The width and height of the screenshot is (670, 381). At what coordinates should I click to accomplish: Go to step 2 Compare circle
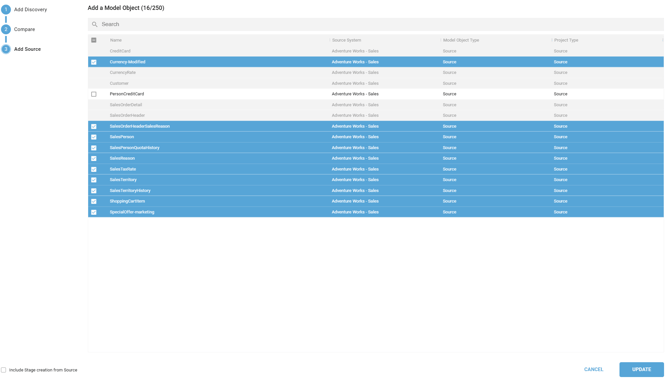pos(6,29)
